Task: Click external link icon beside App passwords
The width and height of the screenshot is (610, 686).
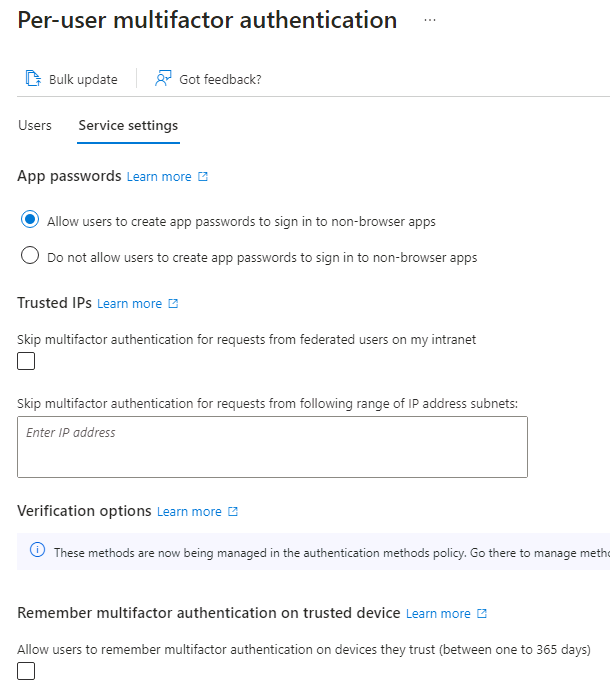Action: pos(203,176)
